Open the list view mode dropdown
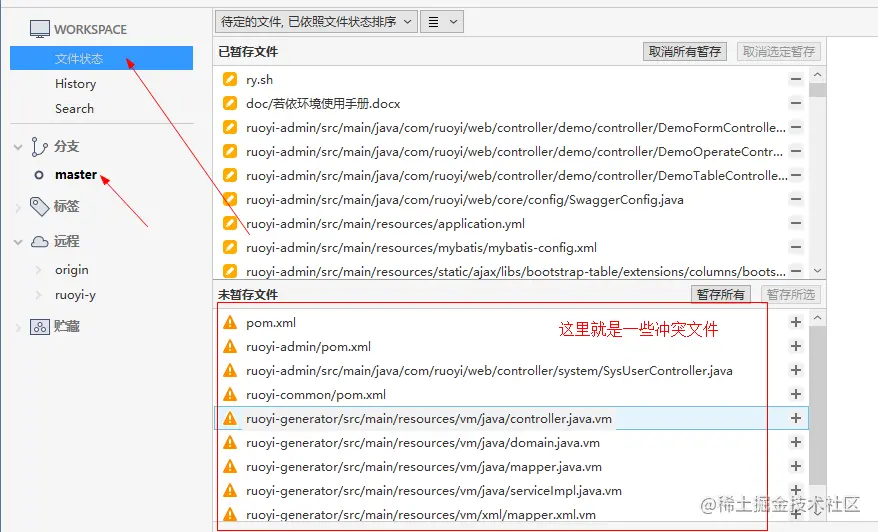878x532 pixels. click(x=442, y=22)
